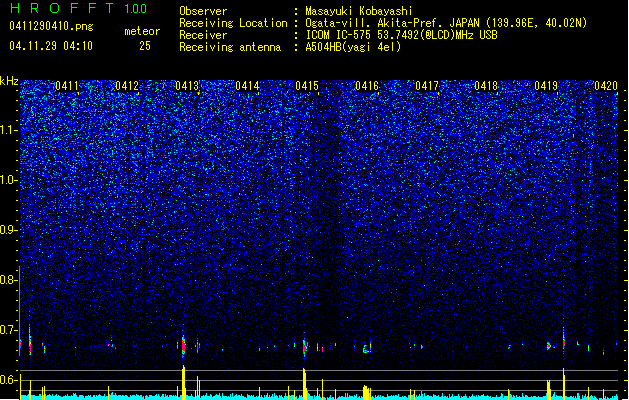Click the 1.0 frequency axis label
This screenshot has height=400, width=629.
pos(8,180)
